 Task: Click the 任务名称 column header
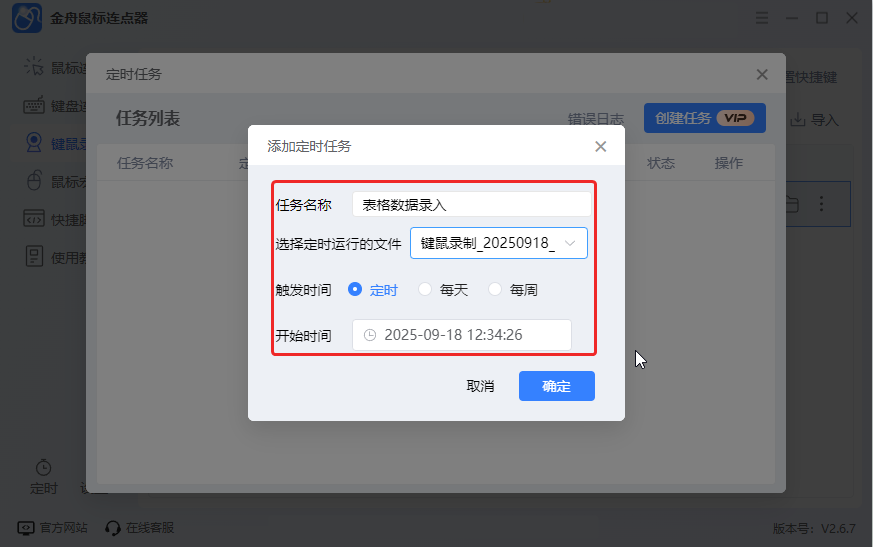[145, 163]
